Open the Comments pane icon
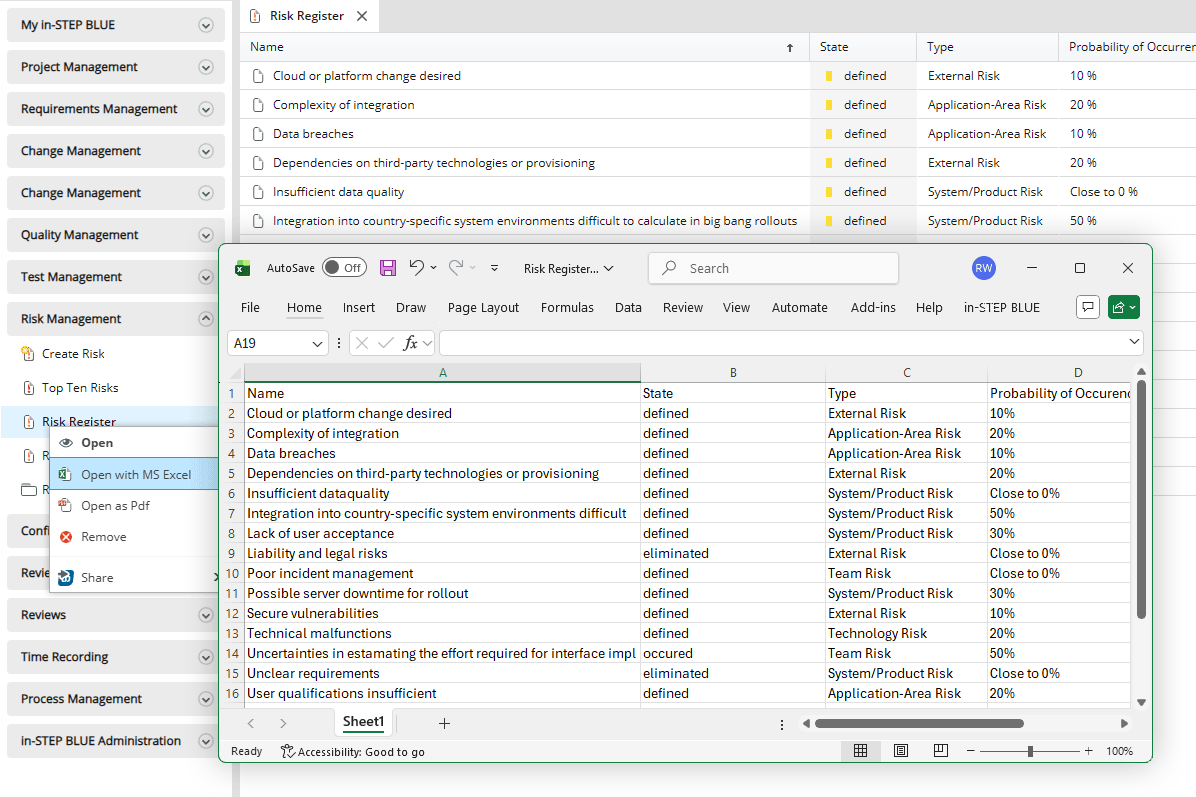 pyautogui.click(x=1087, y=307)
